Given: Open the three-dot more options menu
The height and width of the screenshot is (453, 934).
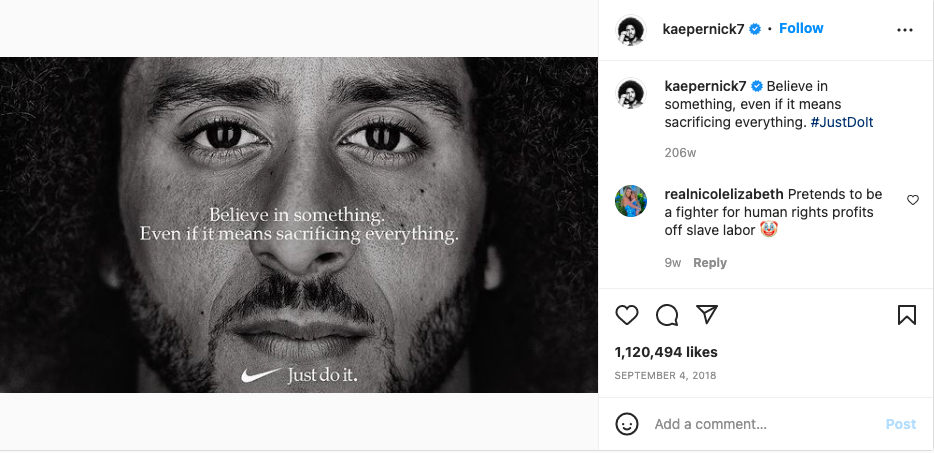Looking at the screenshot, I should [905, 30].
